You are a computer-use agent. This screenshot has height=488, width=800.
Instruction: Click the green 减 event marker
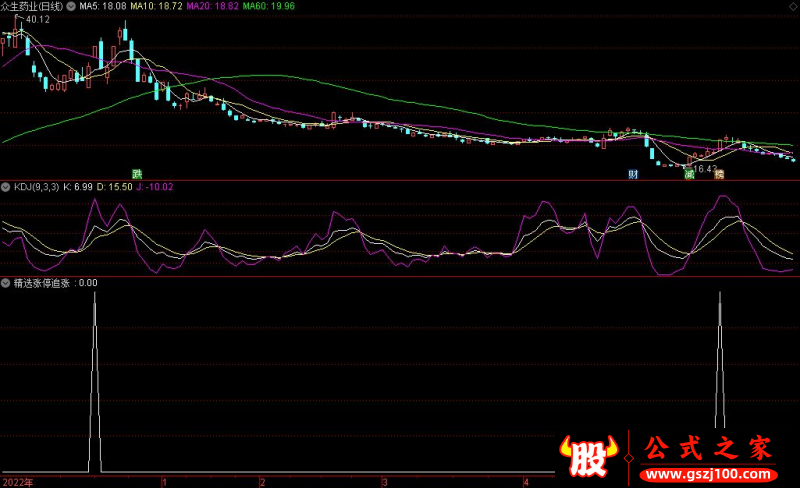[x=689, y=174]
